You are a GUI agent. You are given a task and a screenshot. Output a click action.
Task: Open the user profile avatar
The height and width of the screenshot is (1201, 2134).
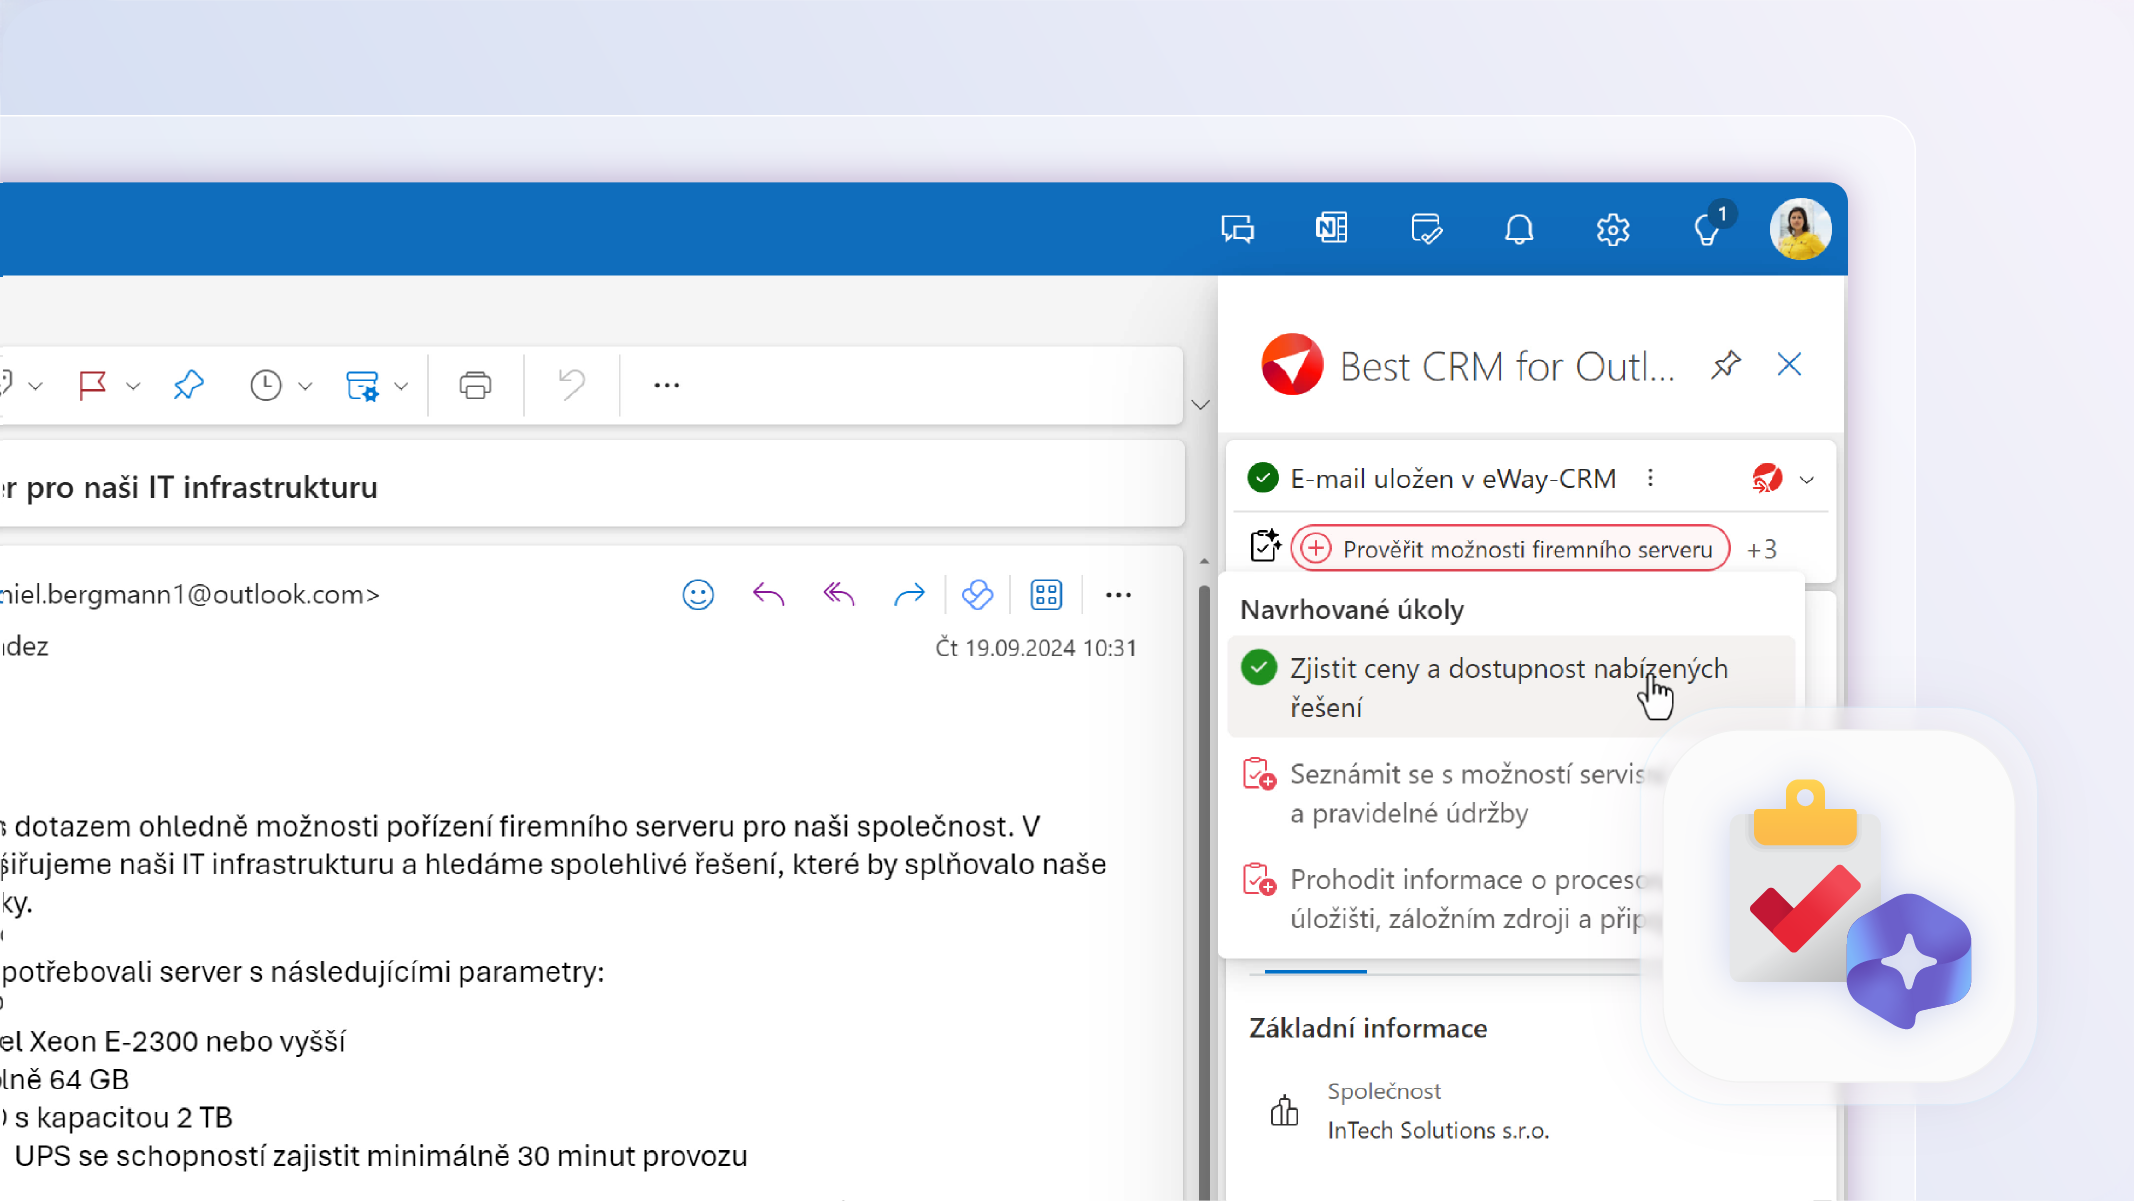tap(1800, 228)
